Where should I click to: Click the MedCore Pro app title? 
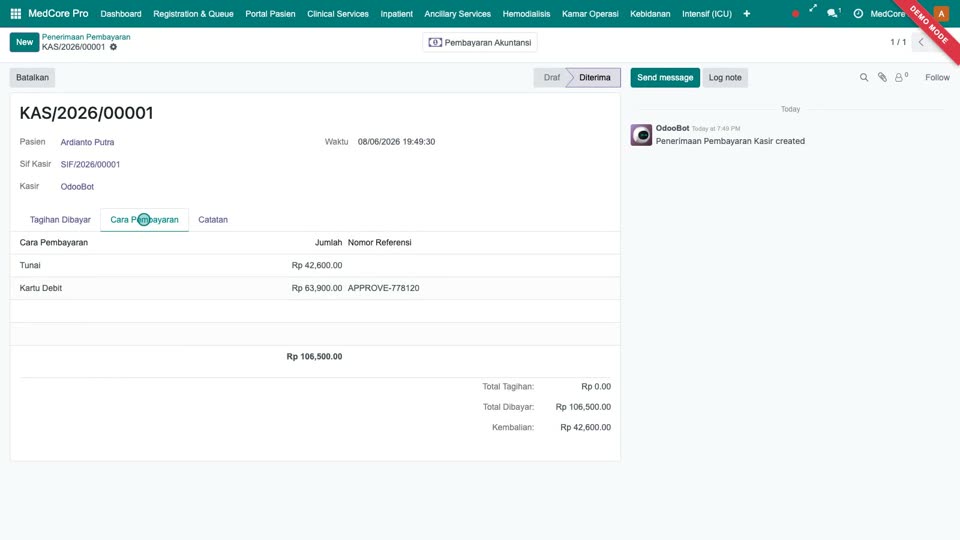click(x=58, y=13)
